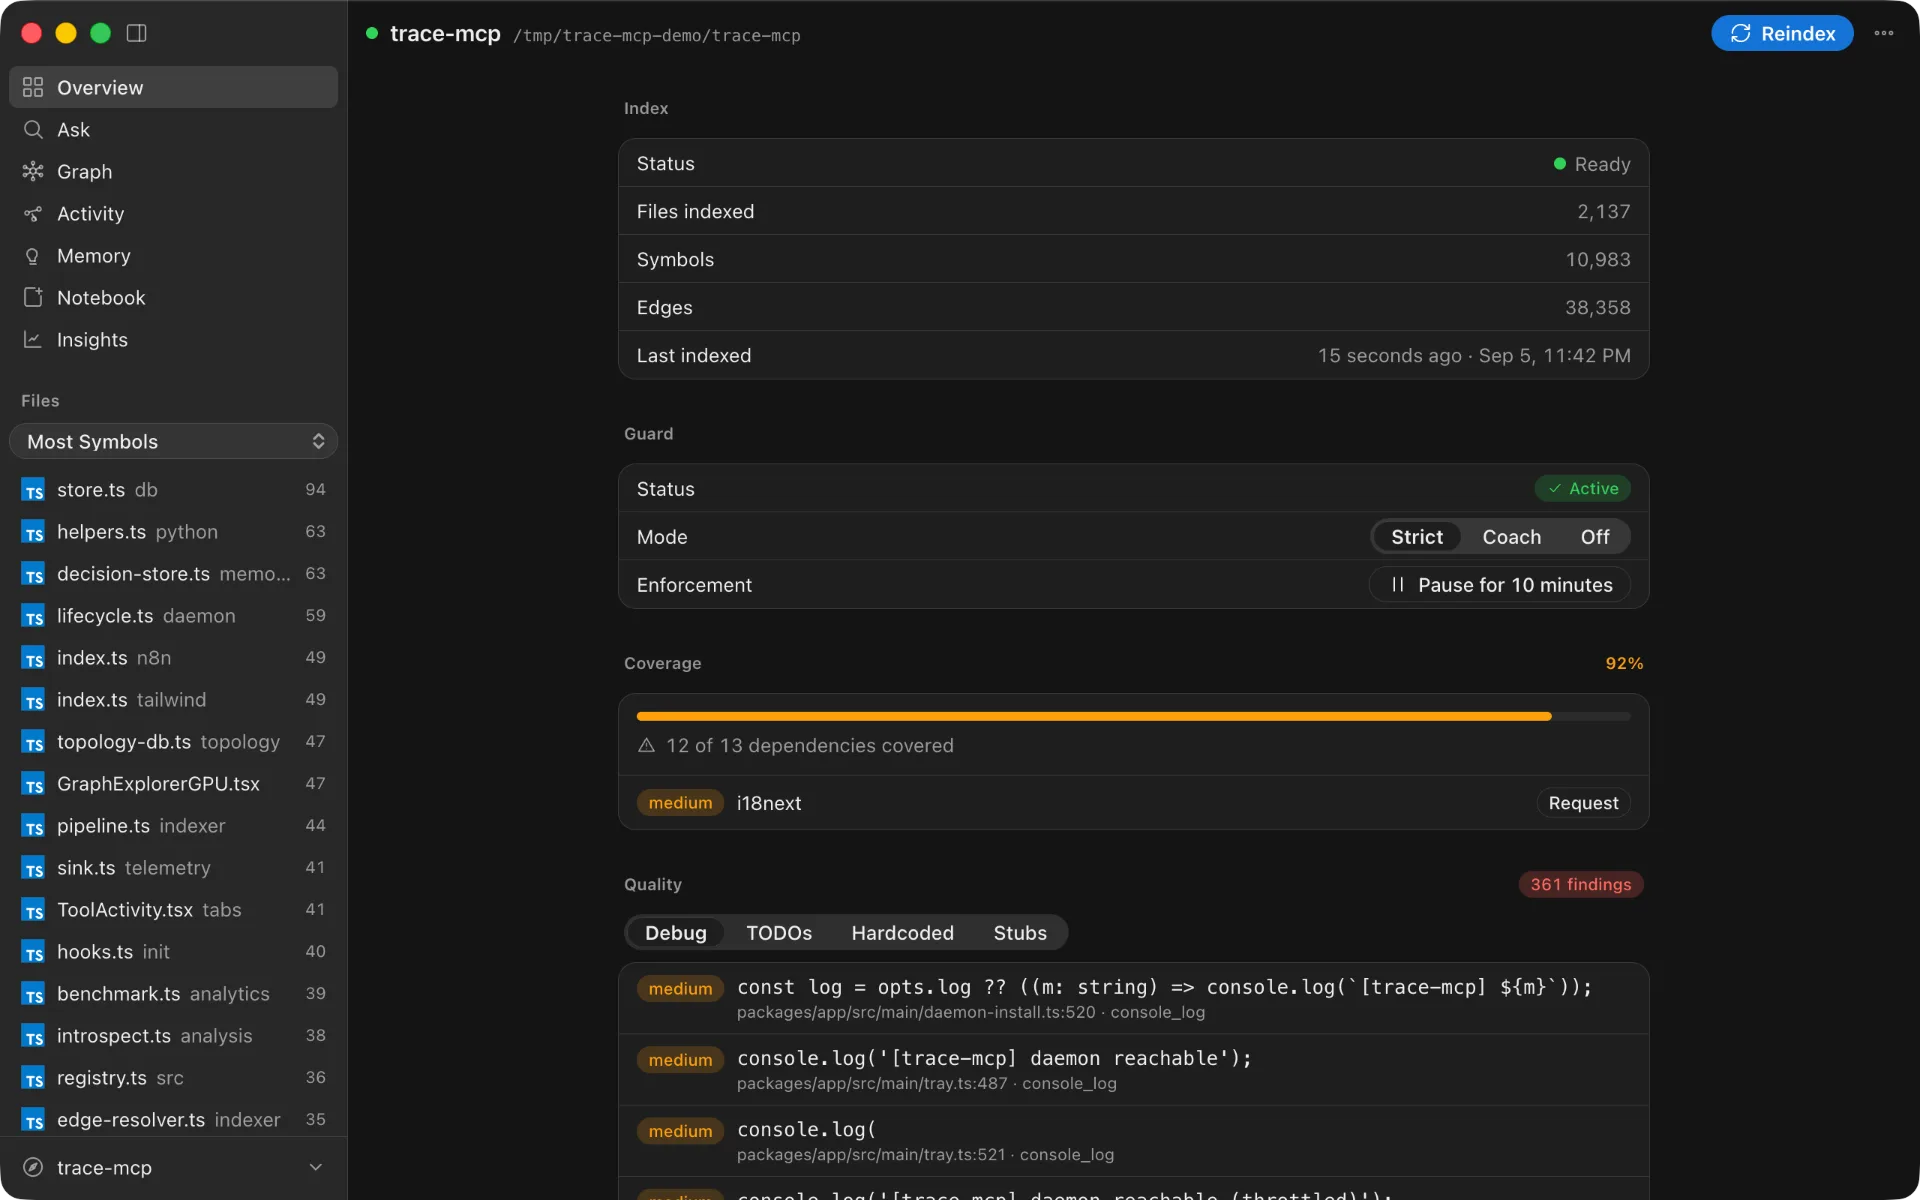Click the Ask magnifier icon
The width and height of the screenshot is (1920, 1200).
coord(33,129)
